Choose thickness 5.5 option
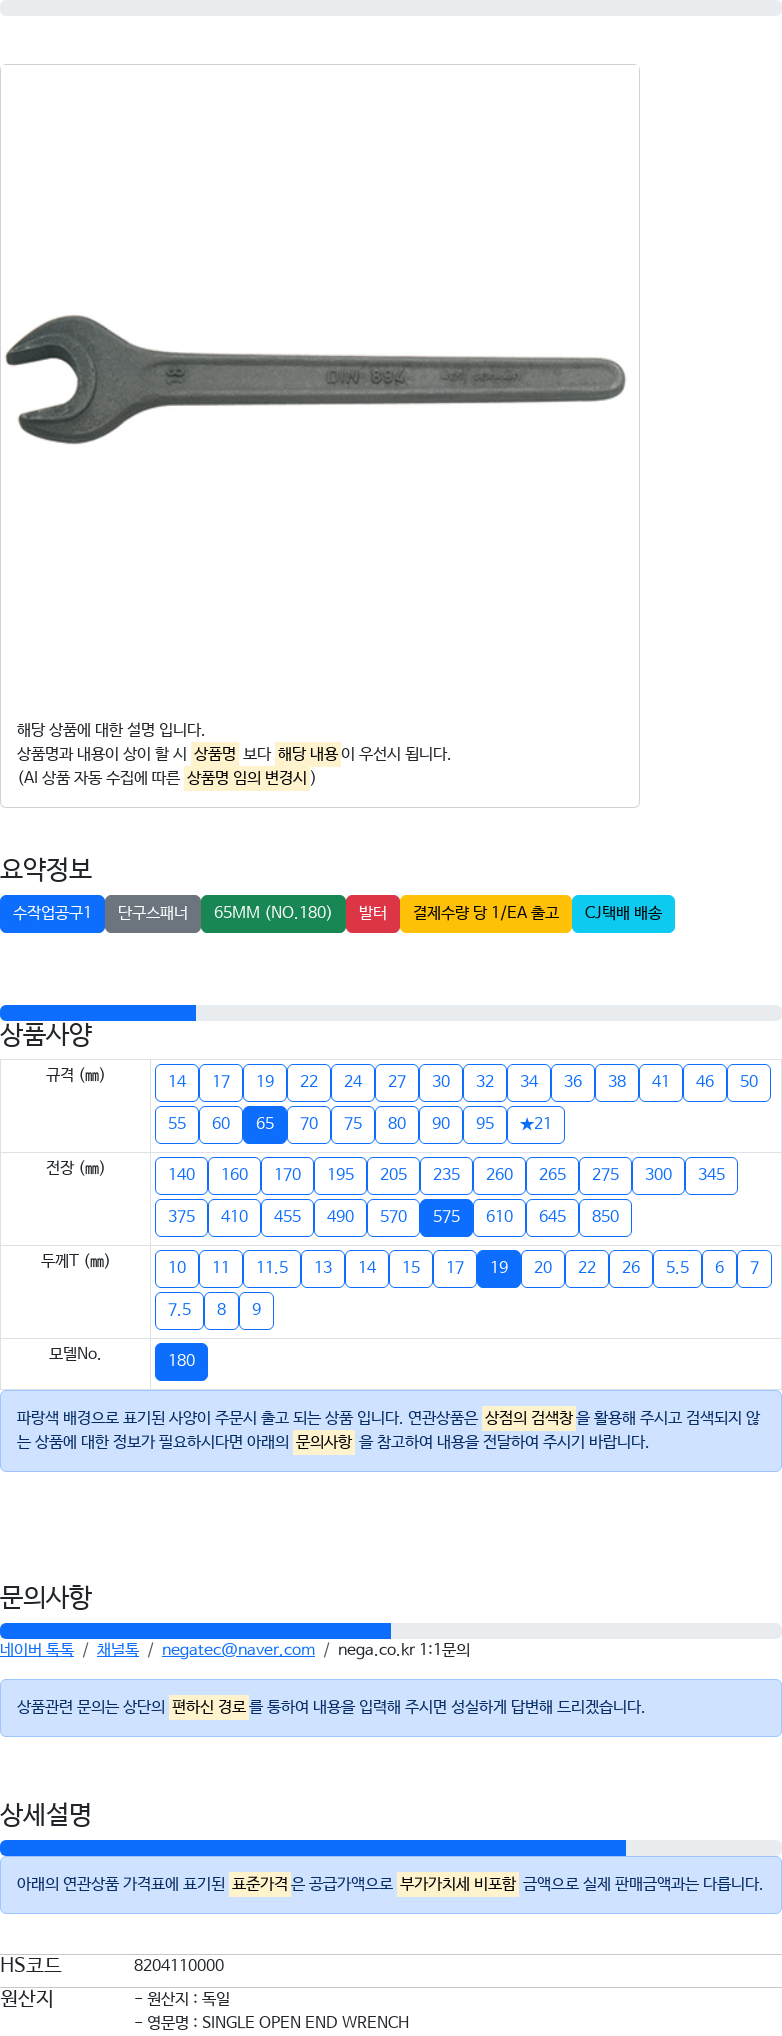The height and width of the screenshot is (2036, 782). tap(677, 1268)
